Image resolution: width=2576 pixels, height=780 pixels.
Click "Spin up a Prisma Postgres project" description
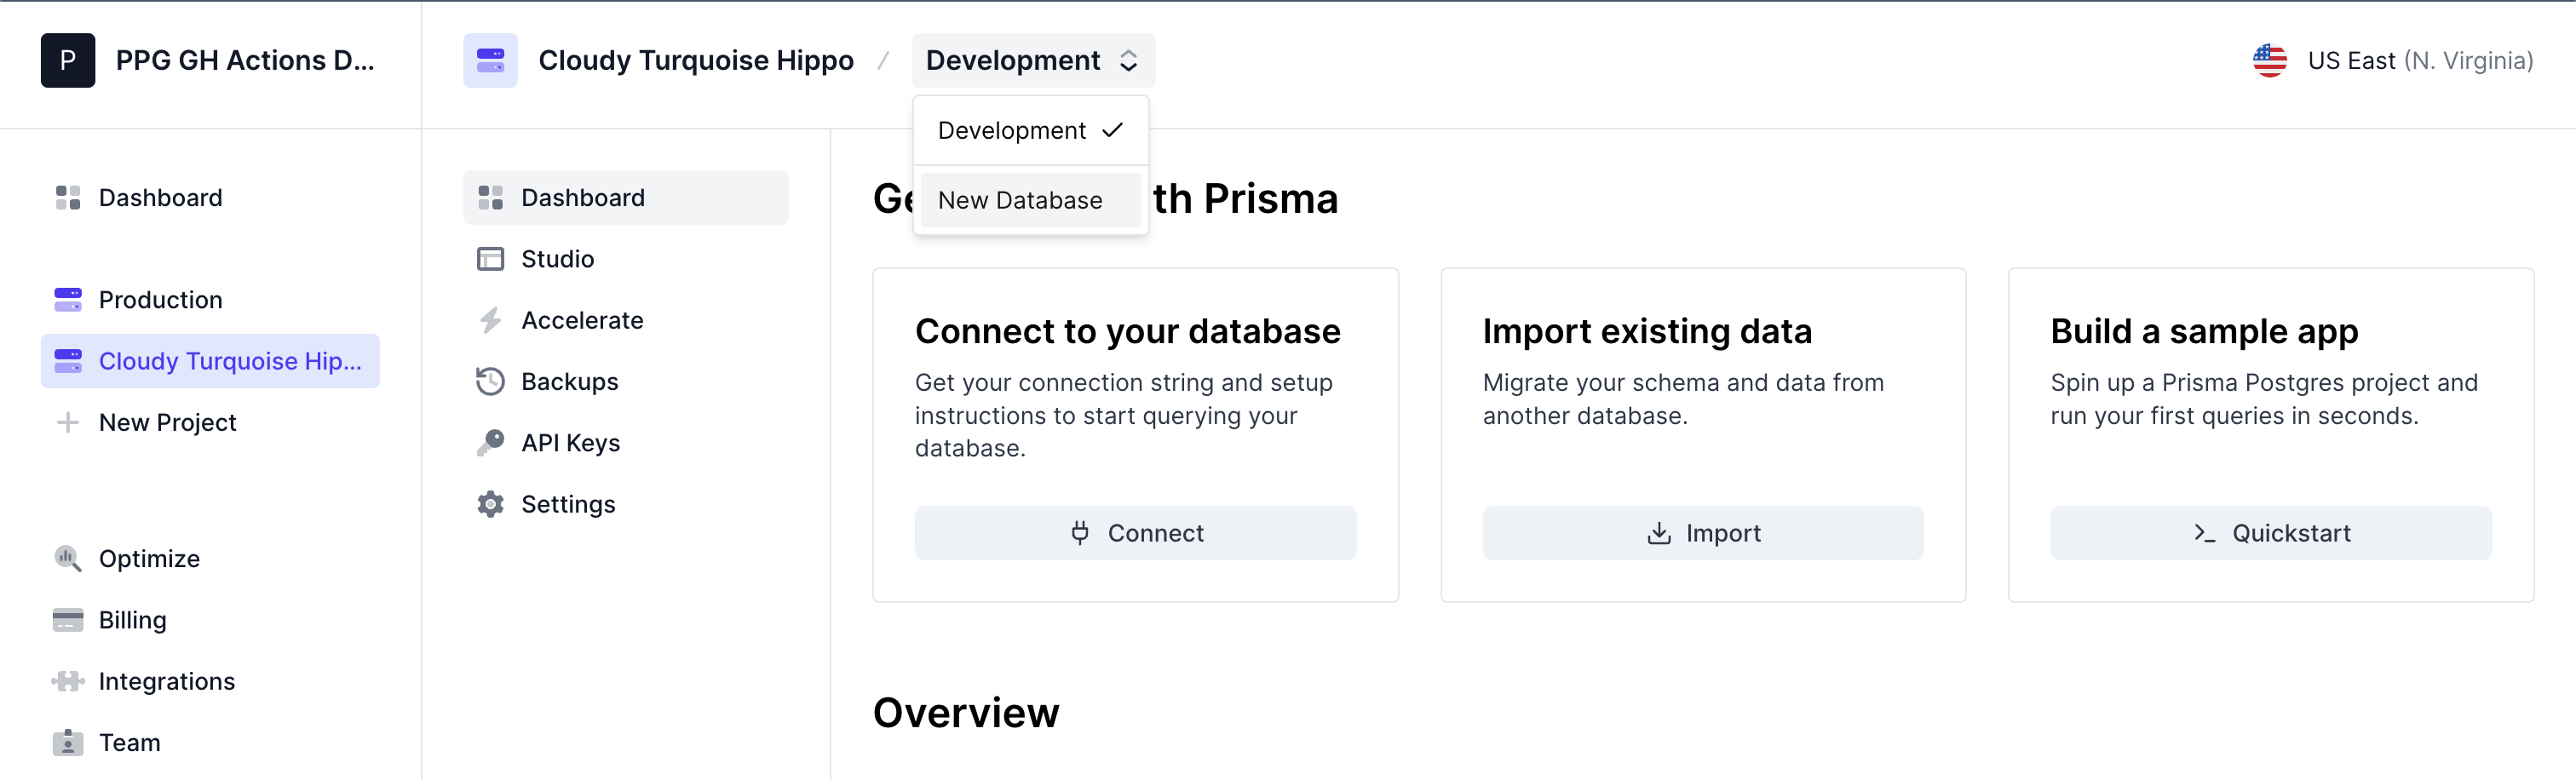tap(2264, 399)
